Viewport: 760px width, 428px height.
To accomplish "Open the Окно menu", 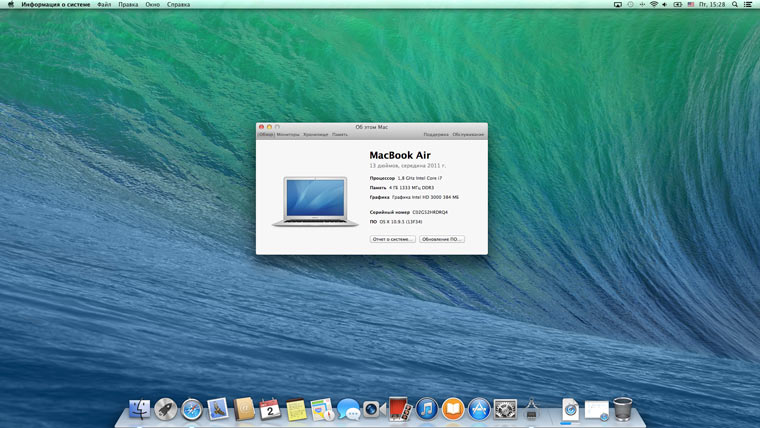I will tap(153, 4).
